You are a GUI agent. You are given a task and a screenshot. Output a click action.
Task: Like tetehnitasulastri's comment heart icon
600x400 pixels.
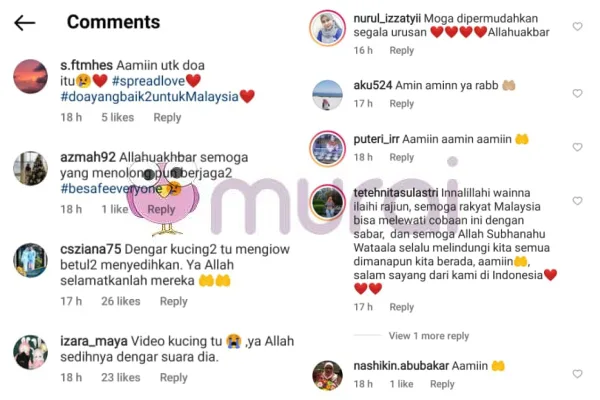point(577,201)
